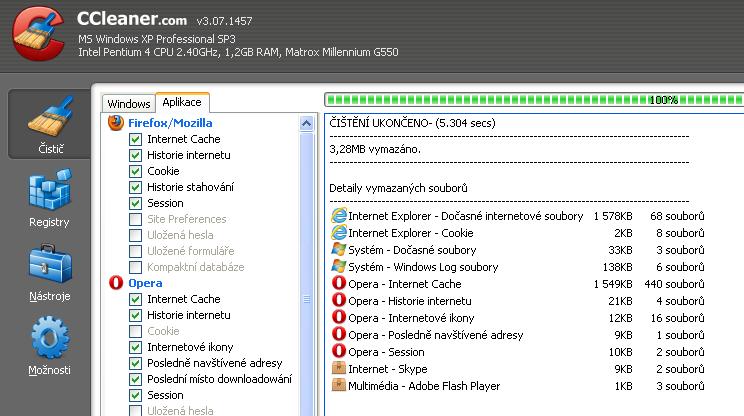Image resolution: width=744 pixels, height=416 pixels.
Task: Click the Multimédia Adobe Flash Player icon
Action: pyautogui.click(x=339, y=386)
